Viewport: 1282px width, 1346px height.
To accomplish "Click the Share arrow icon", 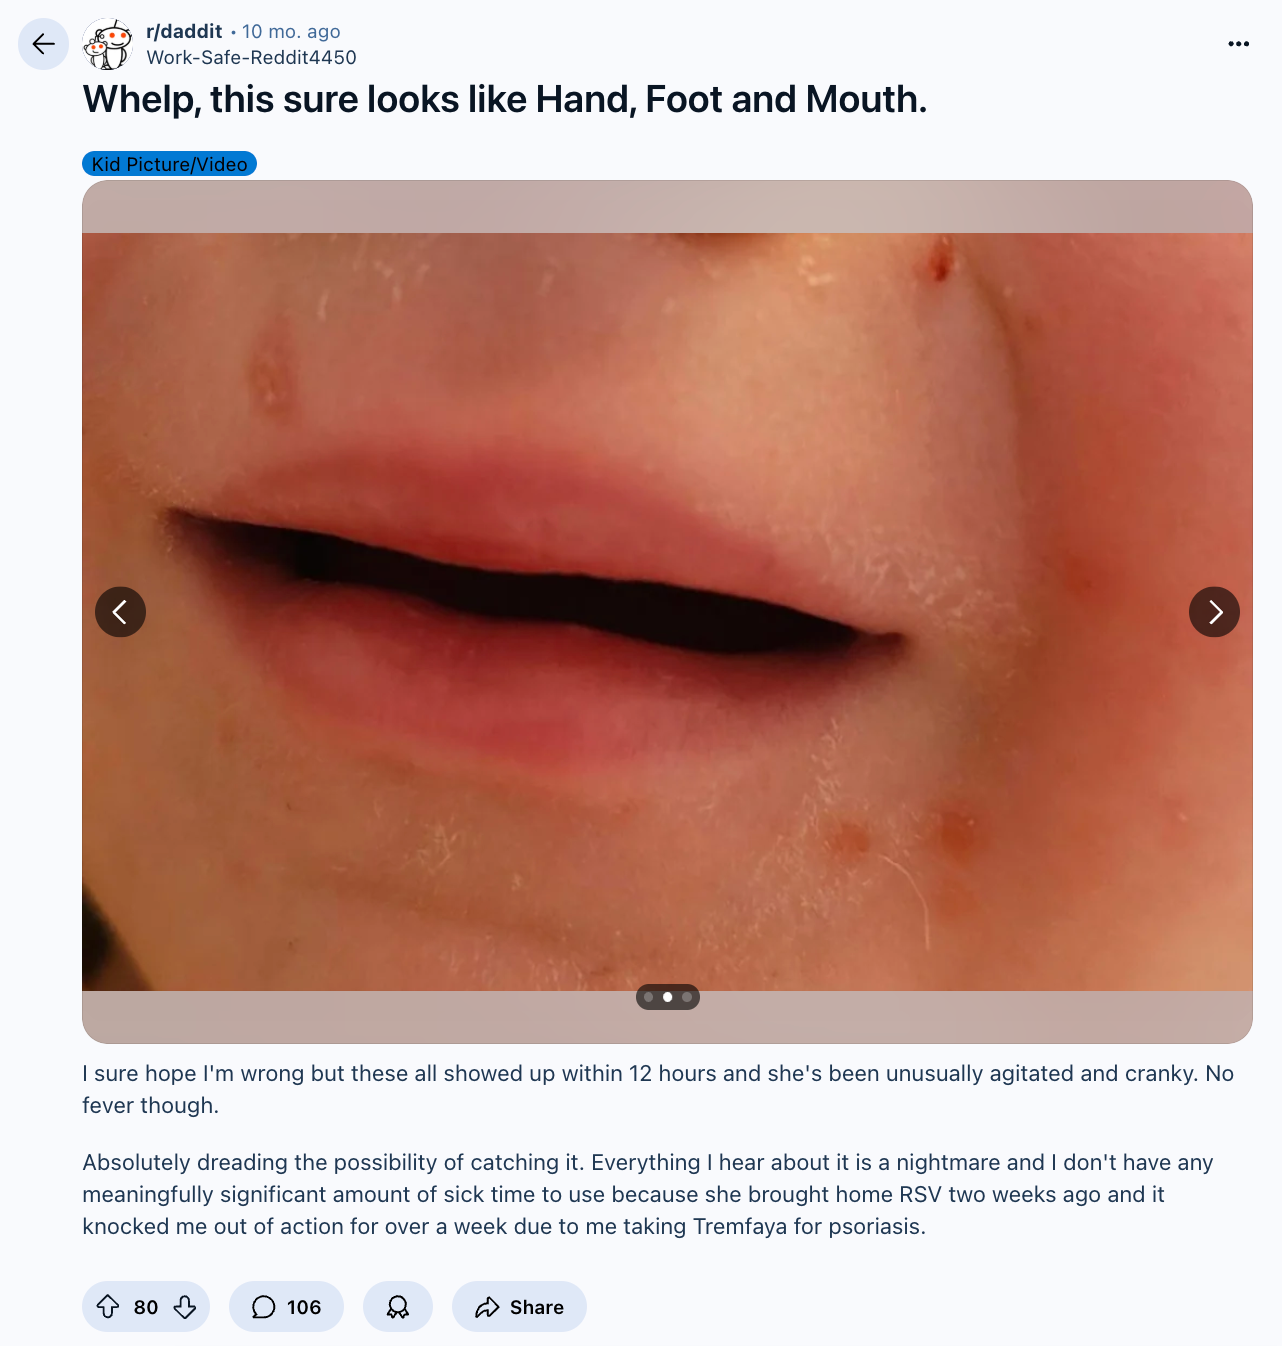I will [487, 1307].
